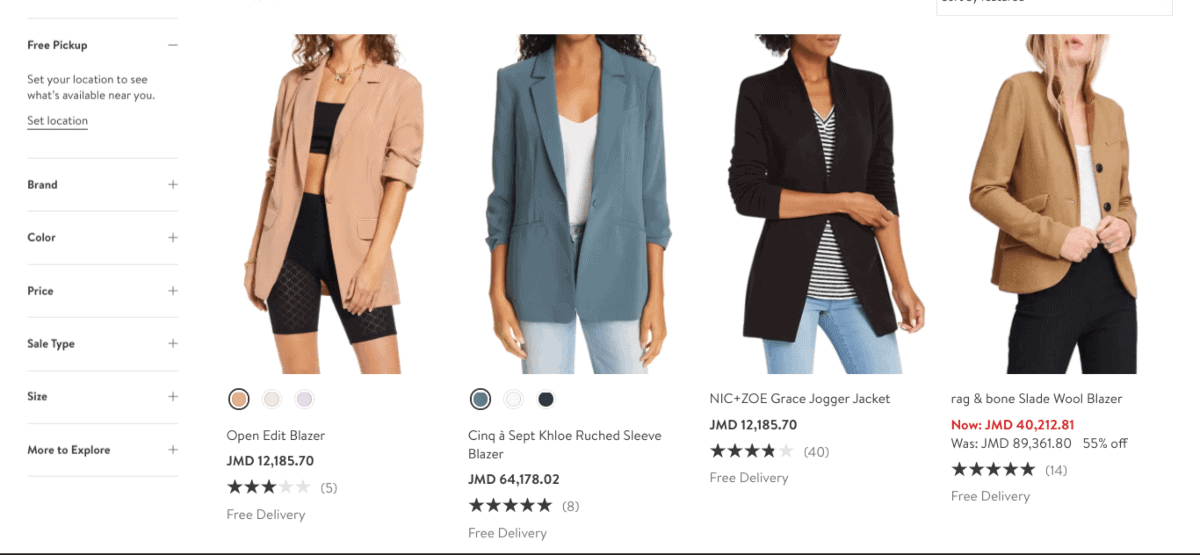
Task: Expand the Color filter
Action: [x=173, y=237]
